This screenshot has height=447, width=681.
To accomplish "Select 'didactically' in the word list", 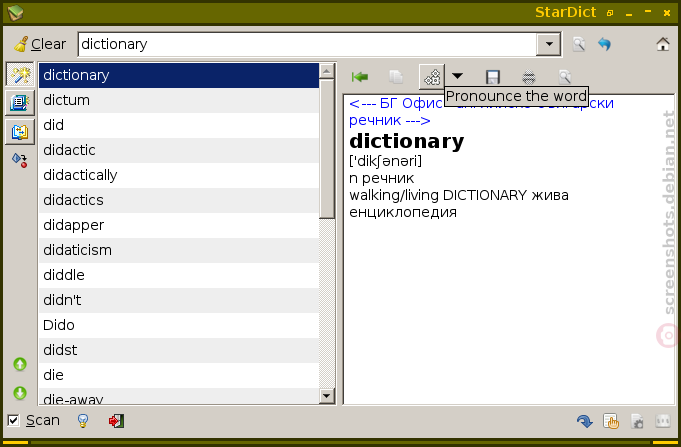I will (x=179, y=175).
